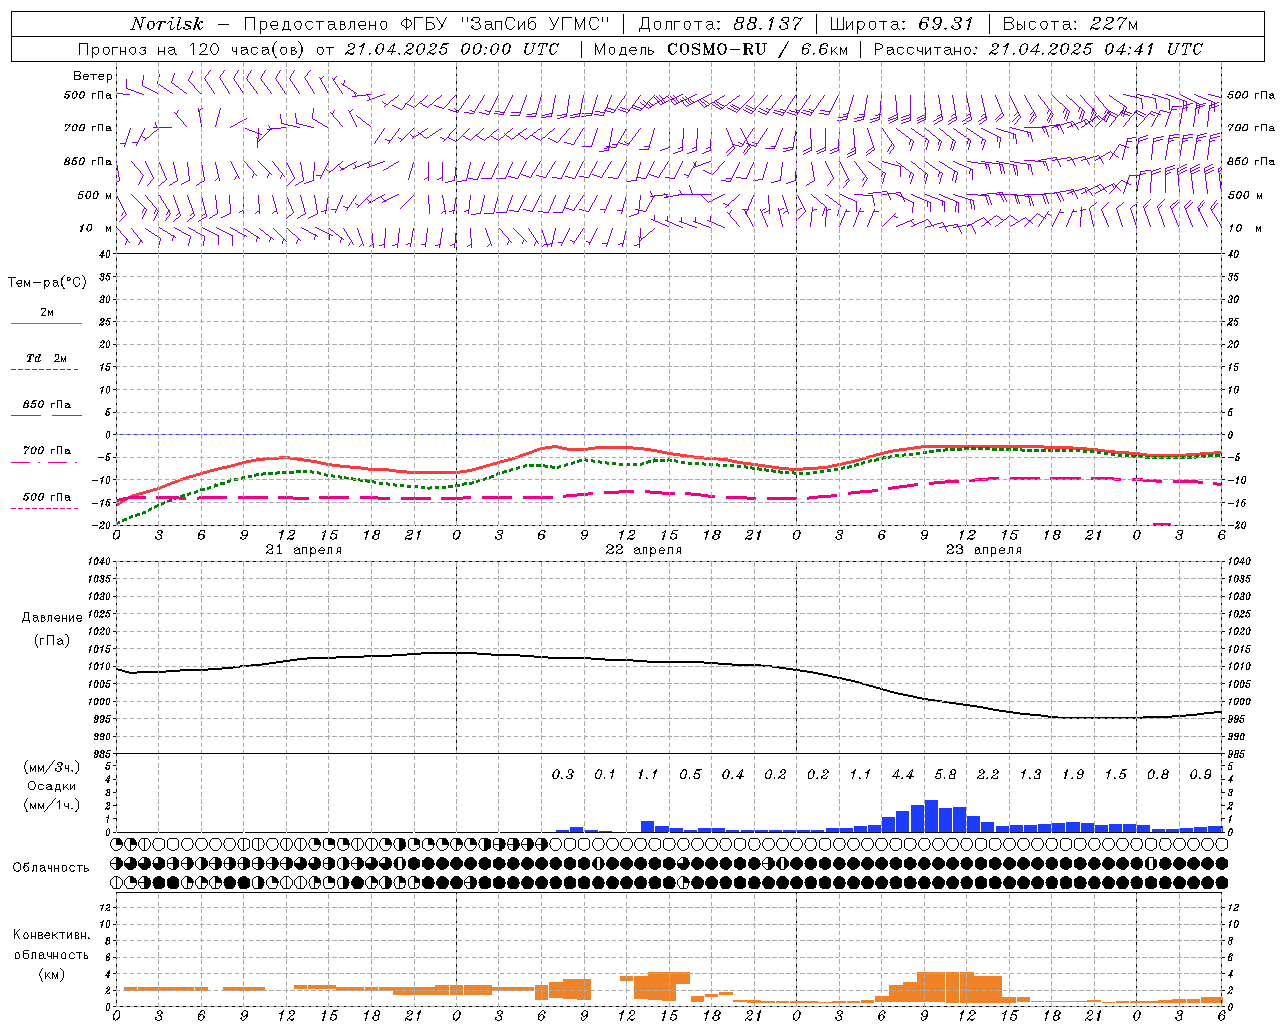Click precipitation total value "1.9"

1073,774
